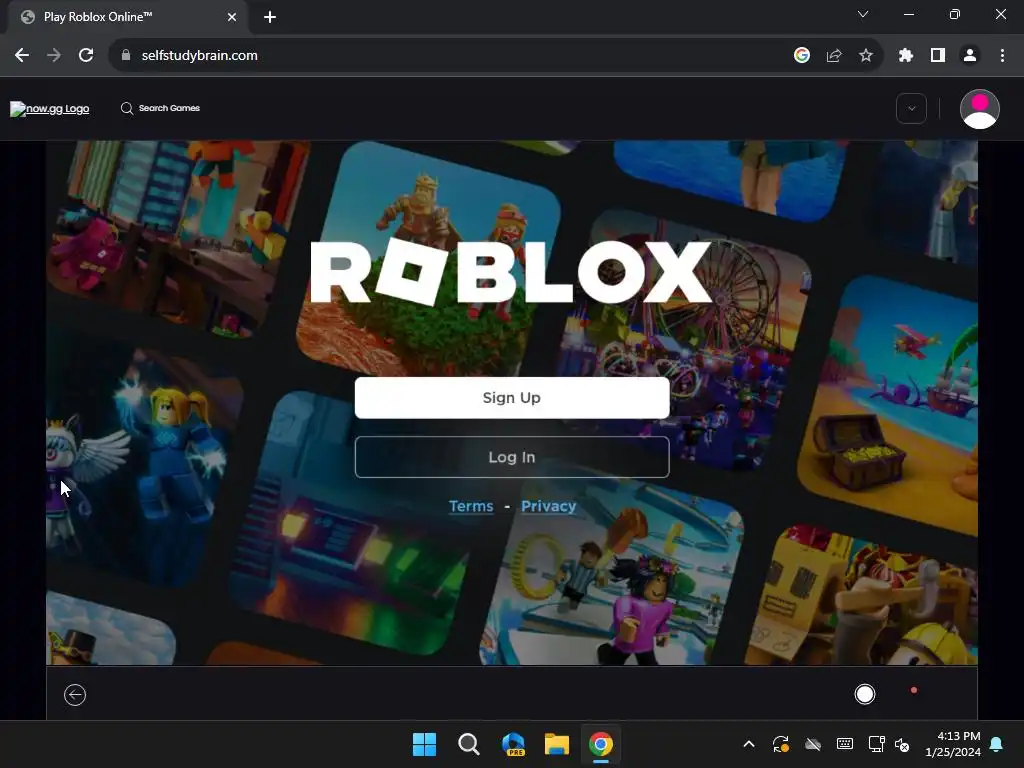This screenshot has width=1024, height=768.
Task: Open the Windows Start menu
Action: point(424,744)
